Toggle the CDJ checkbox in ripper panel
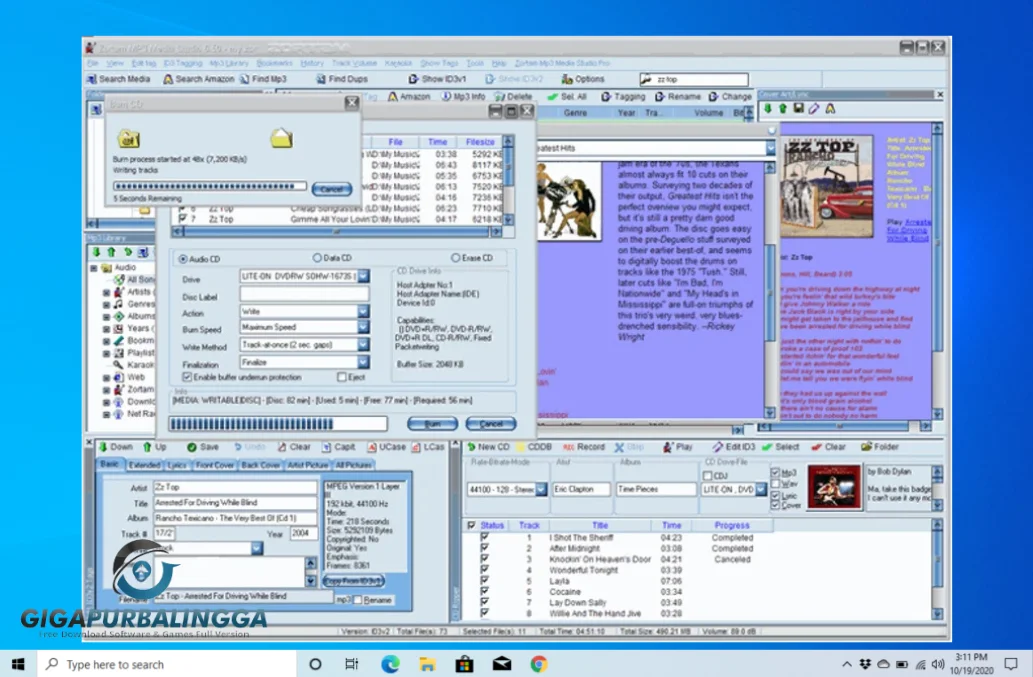Screen dimensions: 1033x677 tap(708, 475)
